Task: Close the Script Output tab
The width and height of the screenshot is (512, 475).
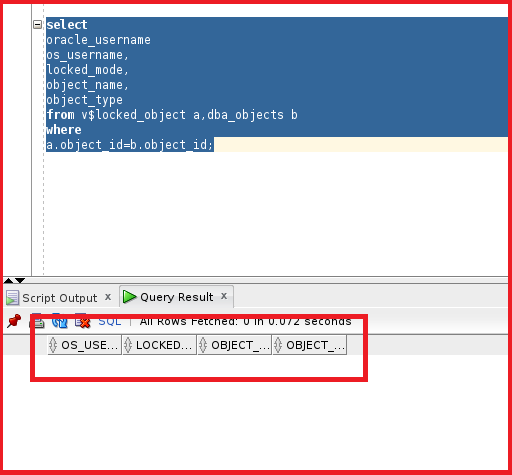Action: tap(108, 297)
